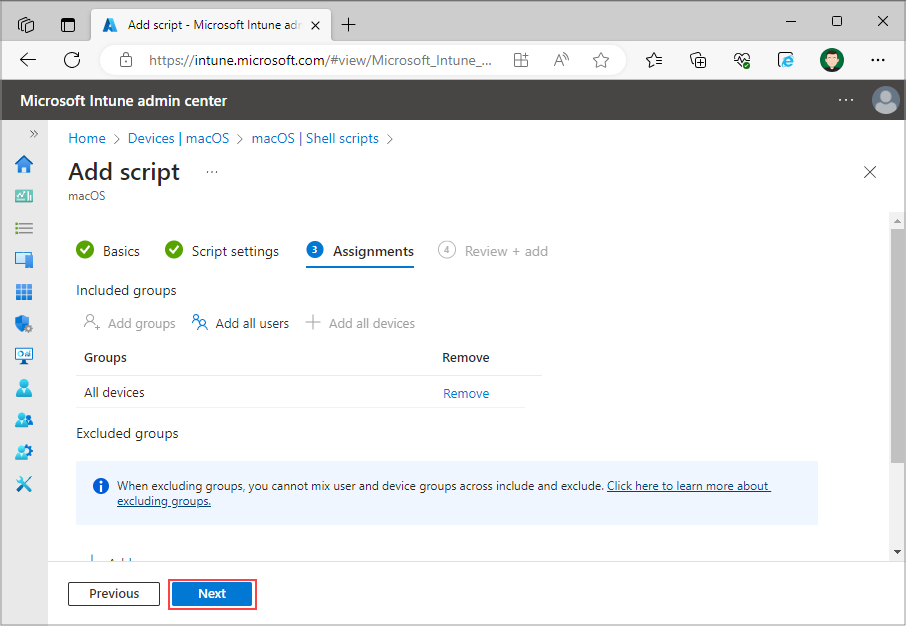This screenshot has width=906, height=626.
Task: Open the Add script ellipsis menu
Action: 212,172
